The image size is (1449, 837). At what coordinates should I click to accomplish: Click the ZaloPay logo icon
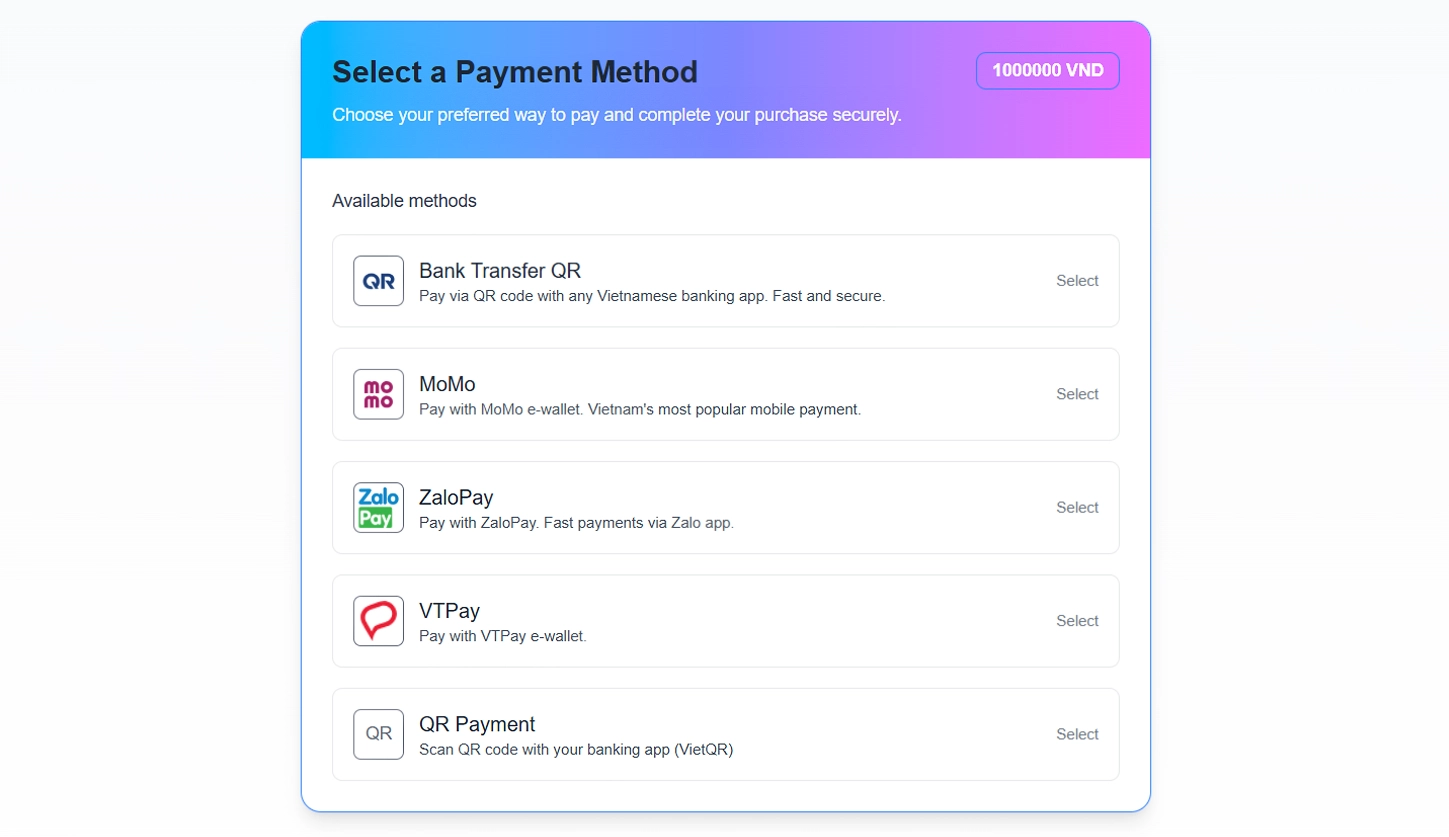pyautogui.click(x=378, y=507)
